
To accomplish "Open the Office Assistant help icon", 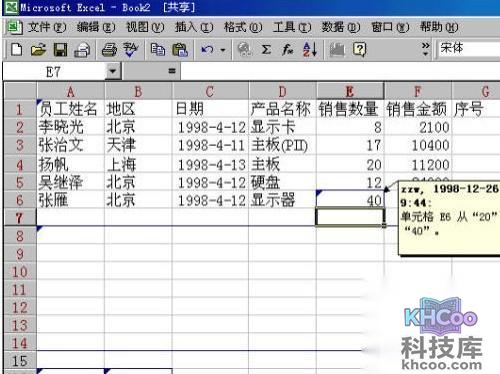I will click(360, 50).
